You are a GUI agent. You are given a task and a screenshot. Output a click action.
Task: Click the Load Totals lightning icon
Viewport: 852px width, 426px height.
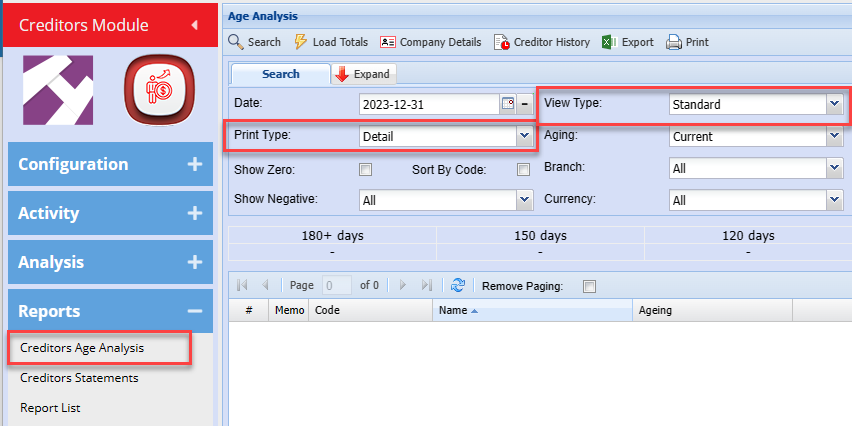[x=301, y=42]
